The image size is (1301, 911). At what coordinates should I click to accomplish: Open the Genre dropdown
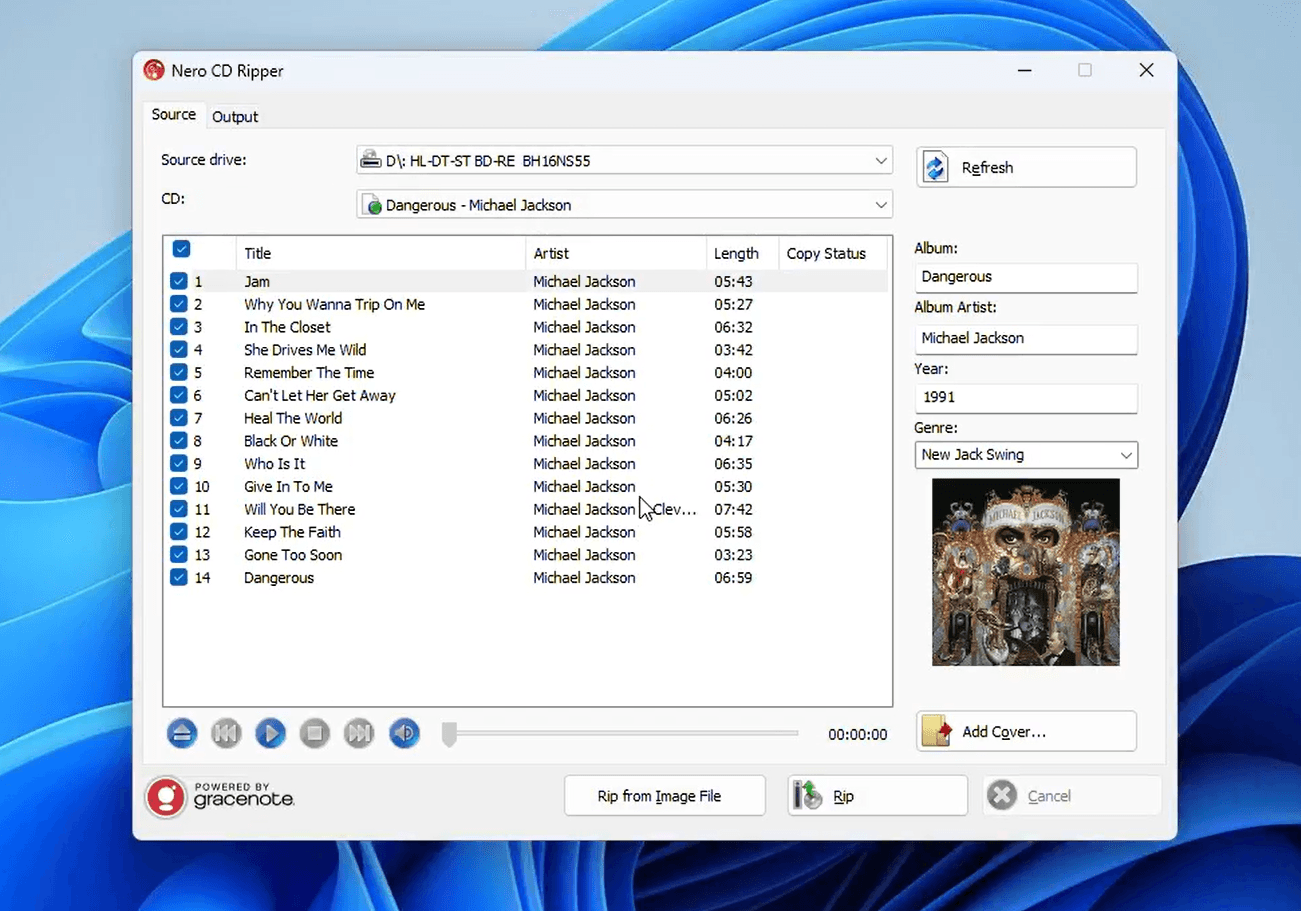coord(1026,455)
